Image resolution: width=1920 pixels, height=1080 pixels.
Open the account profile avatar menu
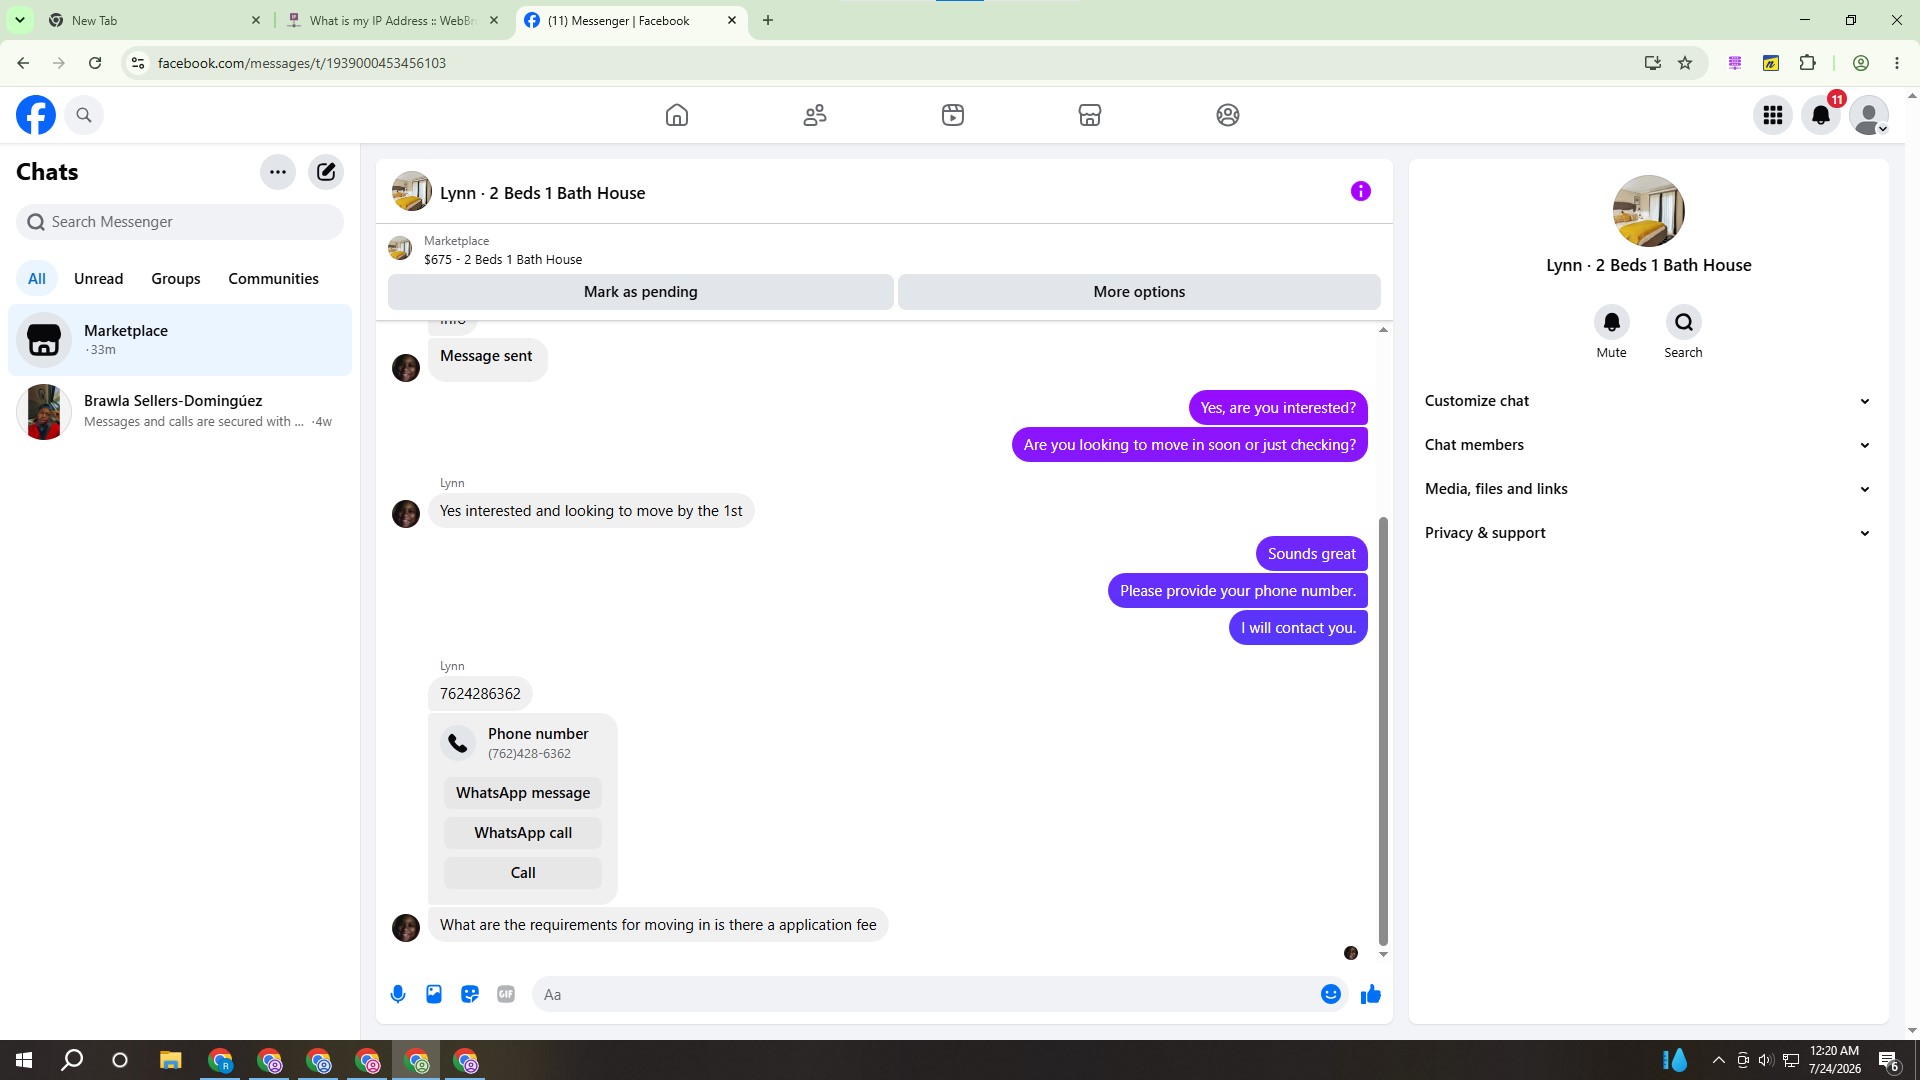pos(1869,115)
